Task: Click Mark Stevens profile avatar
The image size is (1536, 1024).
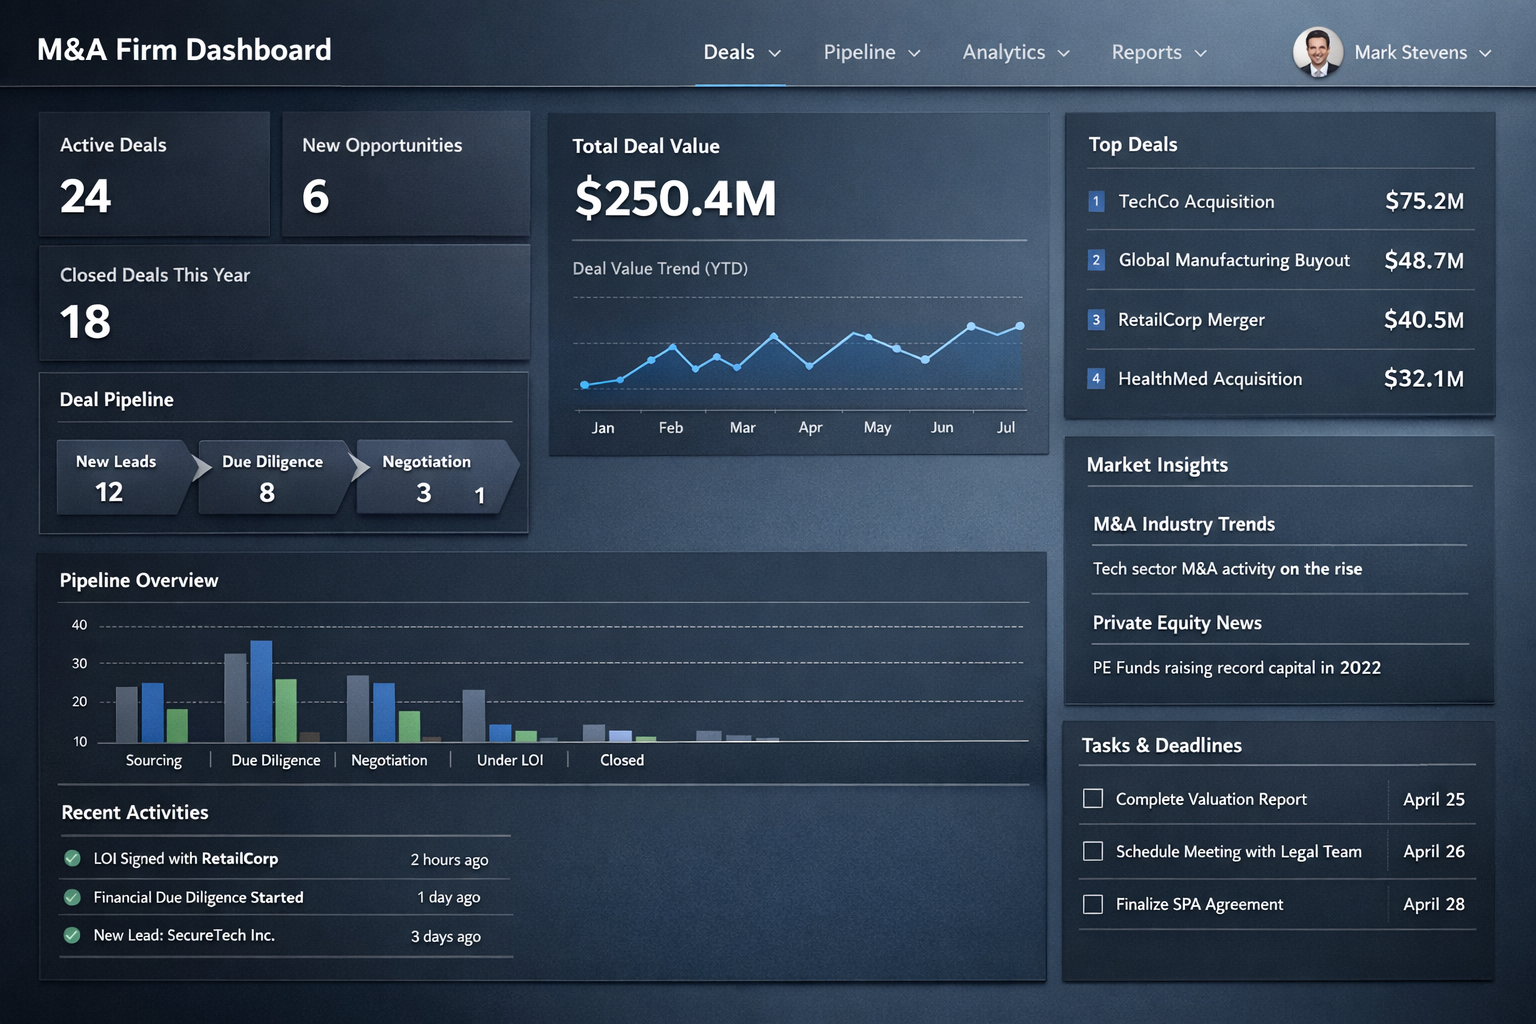Action: [x=1318, y=51]
